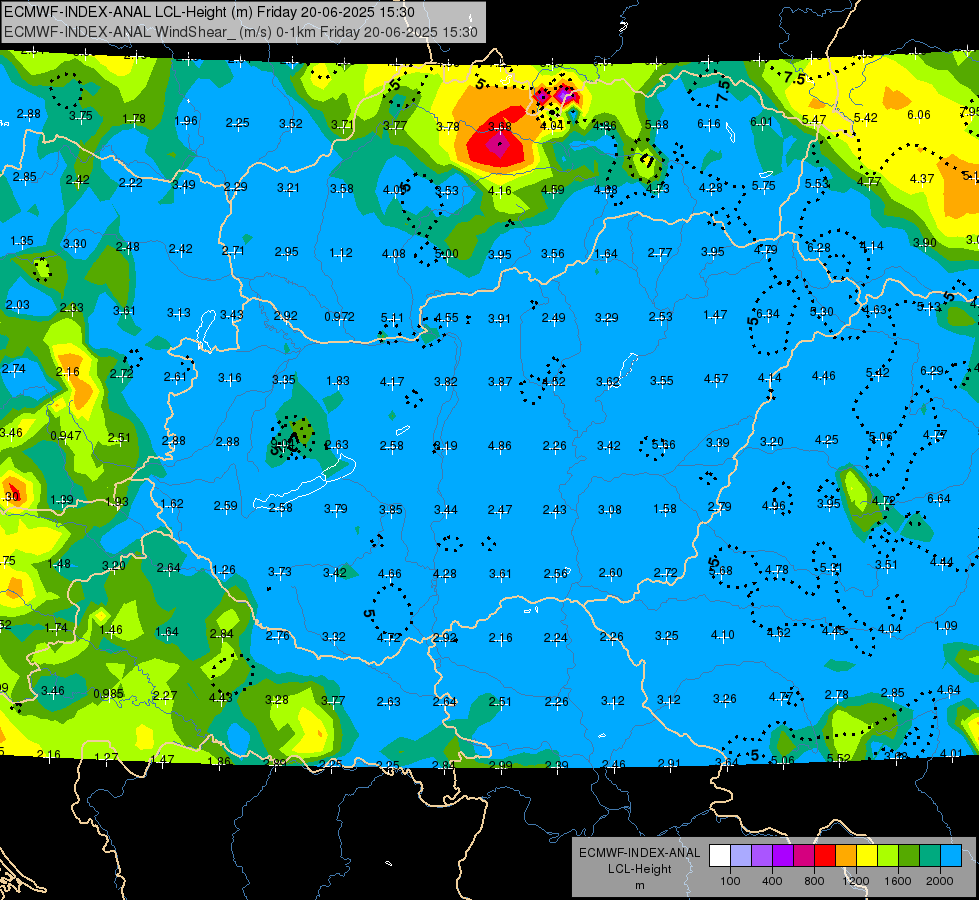Click the wind shear value 5.11
Viewport: 979px width, 900px height.
[x=392, y=318]
